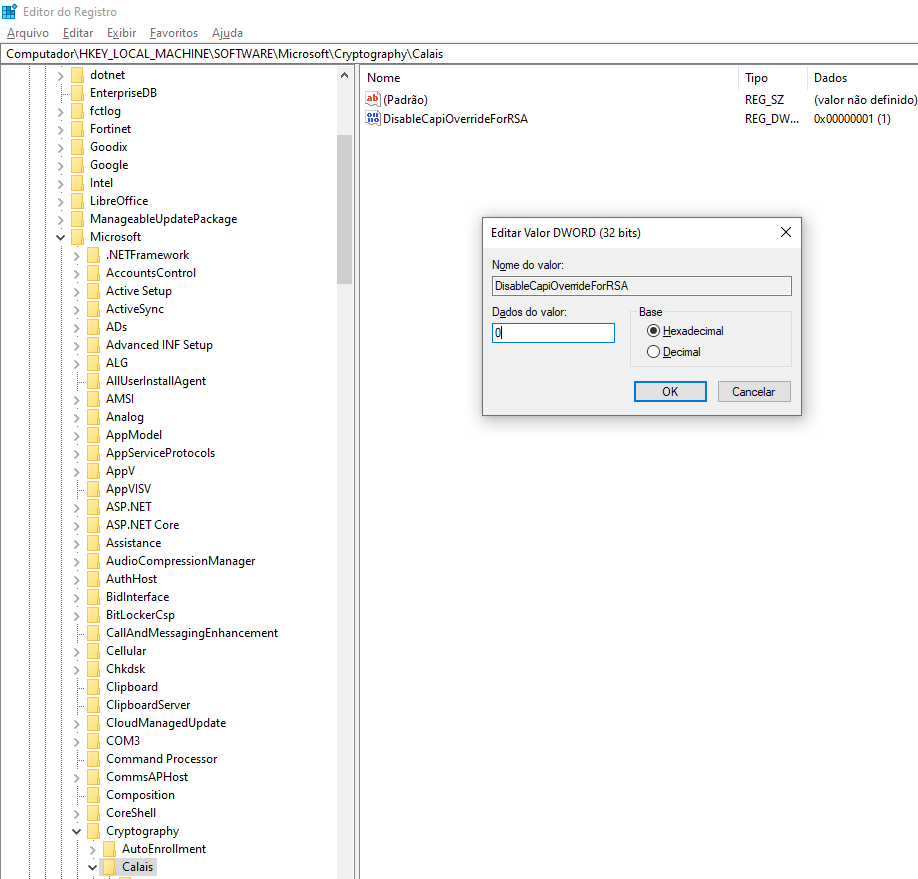Click the AuthHost folder icon

pyautogui.click(x=93, y=579)
